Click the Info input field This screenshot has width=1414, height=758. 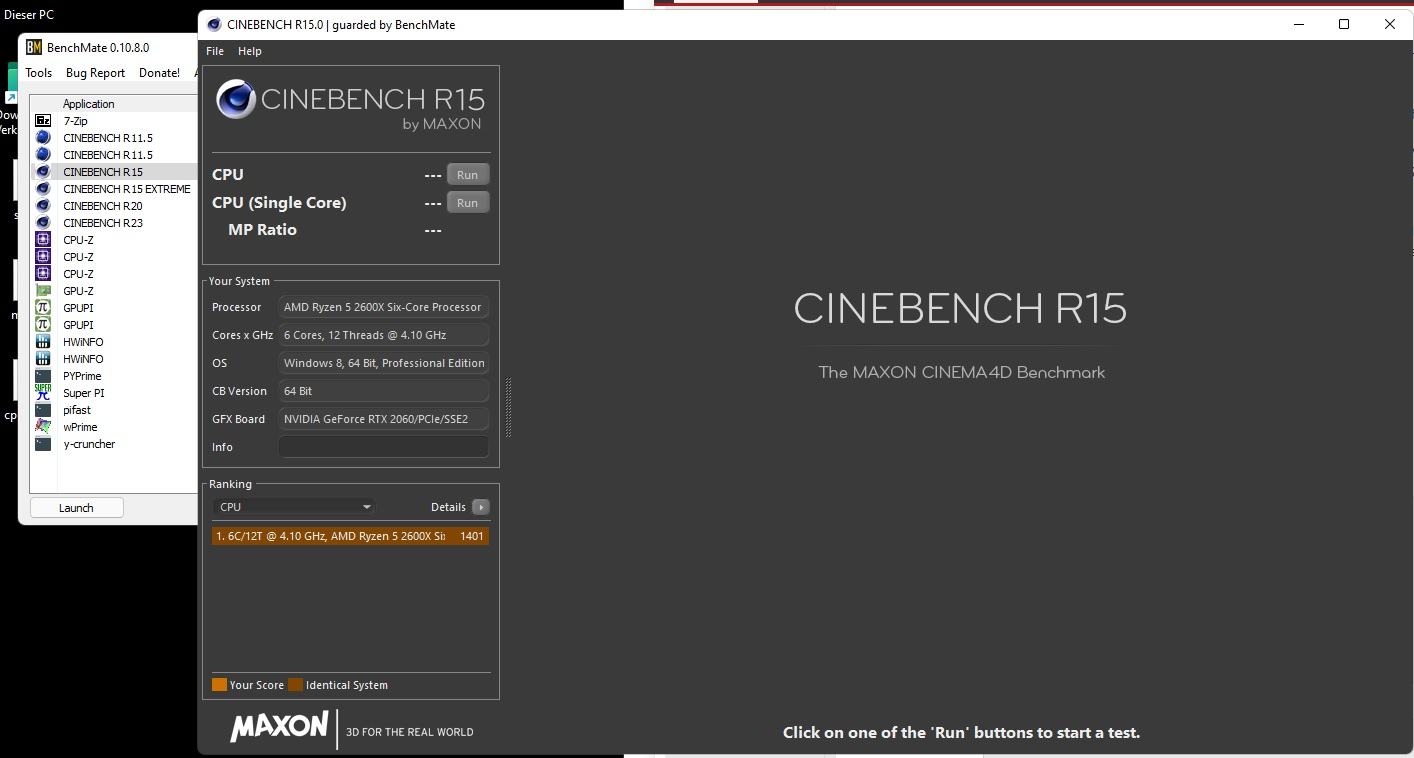tap(384, 447)
